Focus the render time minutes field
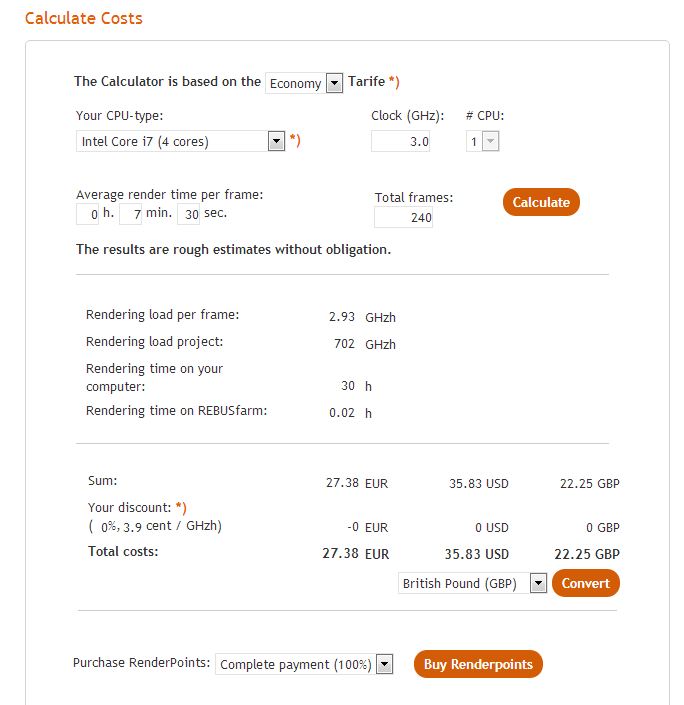This screenshot has width=684, height=705. 131,214
